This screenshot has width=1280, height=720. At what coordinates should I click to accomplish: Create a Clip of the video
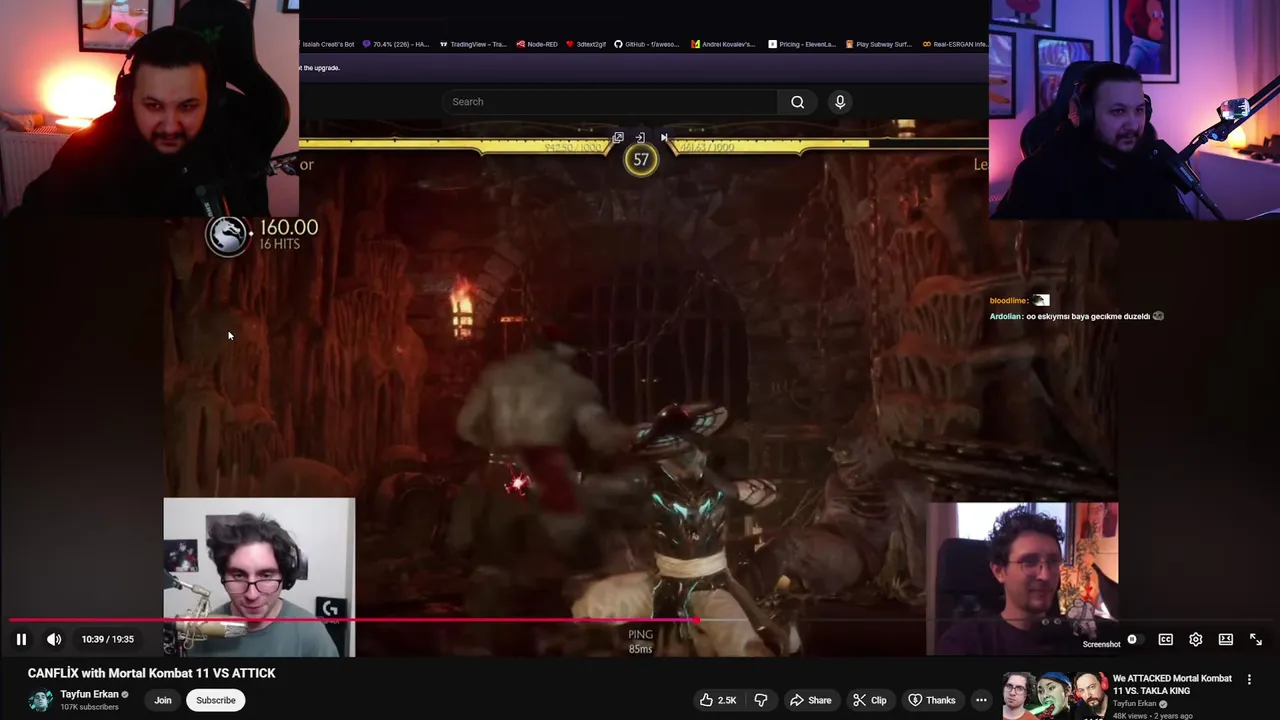pyautogui.click(x=869, y=700)
